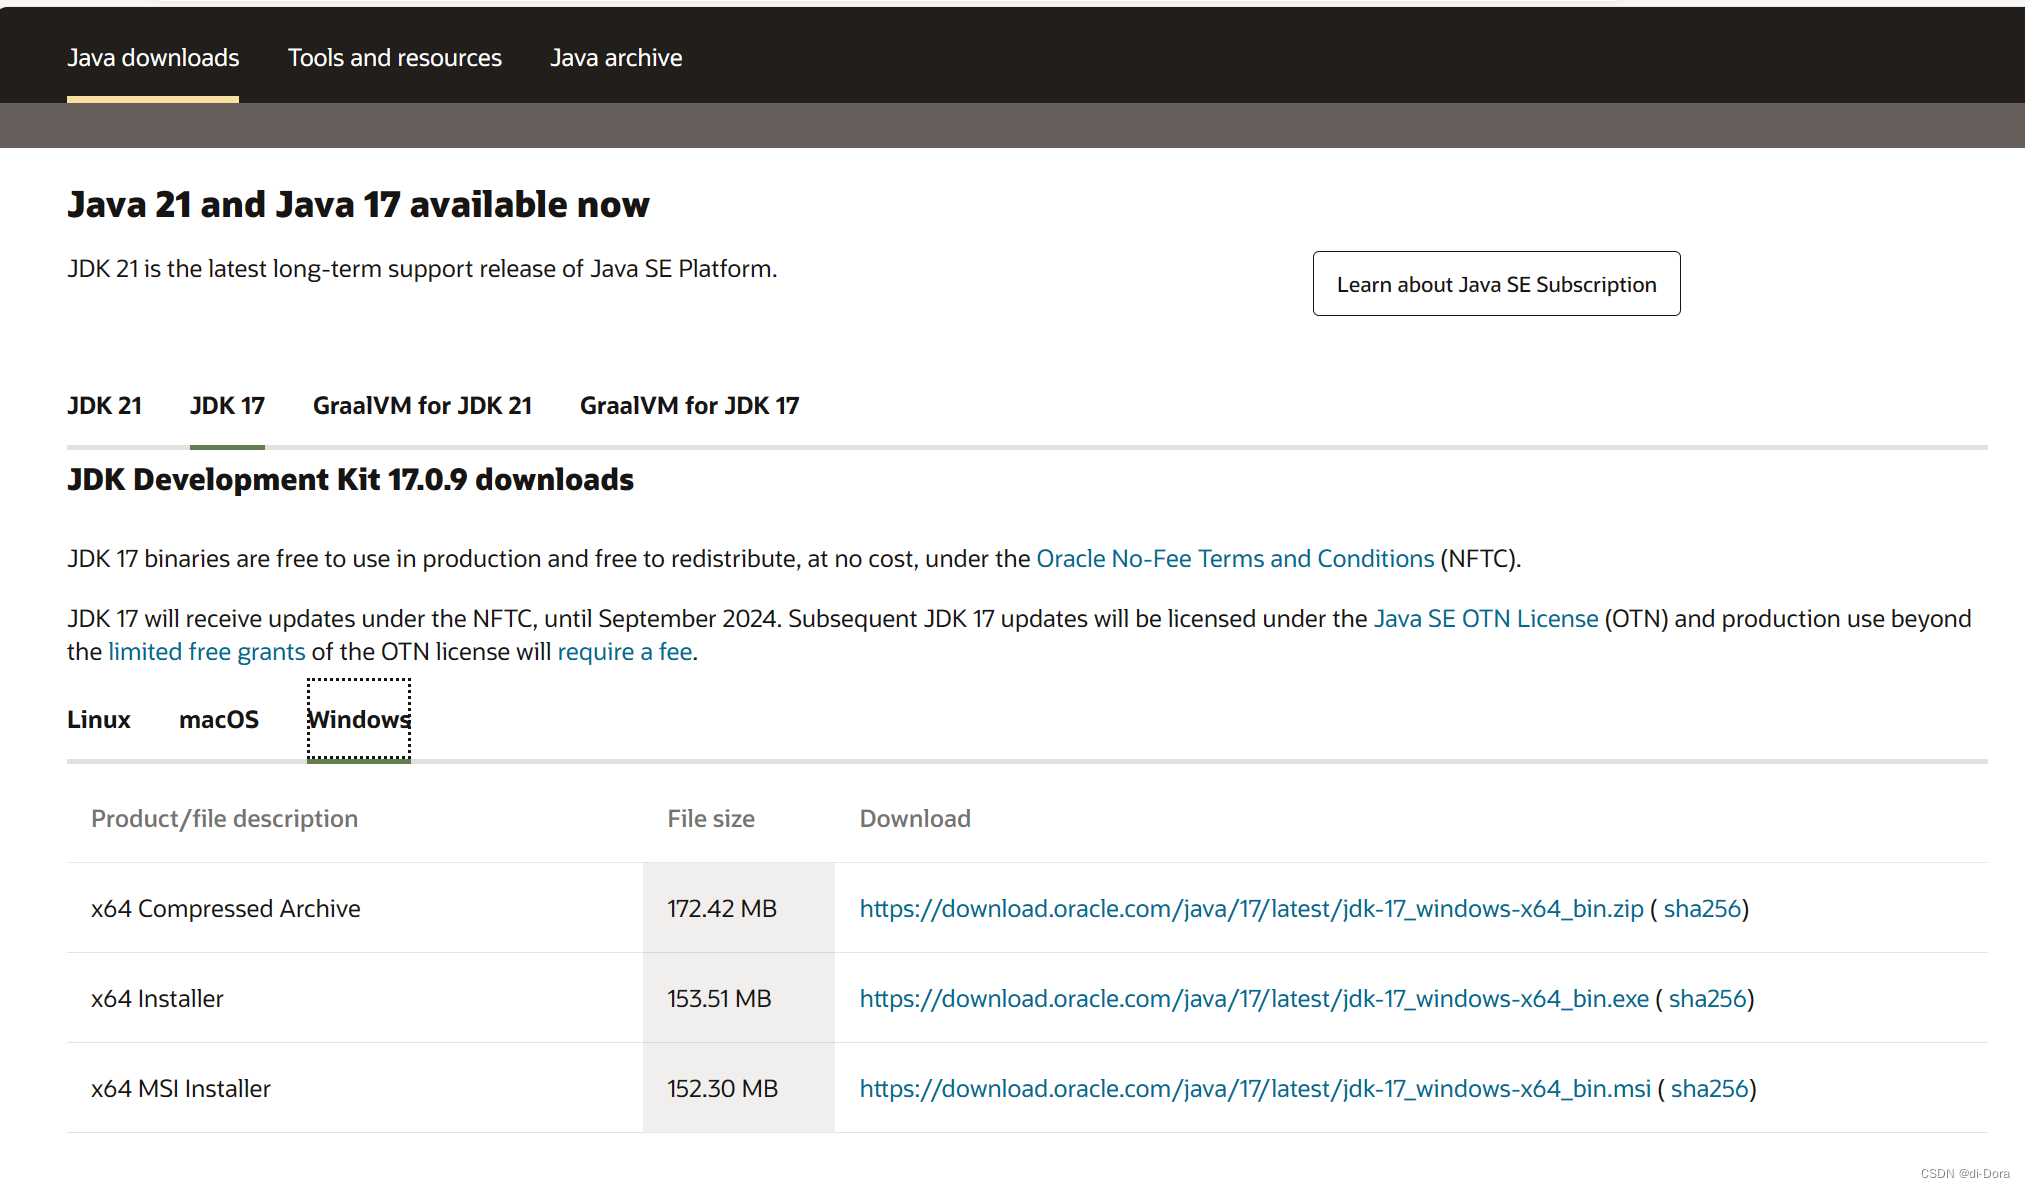Open the GraalVM for JDK 17 tab
This screenshot has height=1188, width=2025.
(689, 406)
